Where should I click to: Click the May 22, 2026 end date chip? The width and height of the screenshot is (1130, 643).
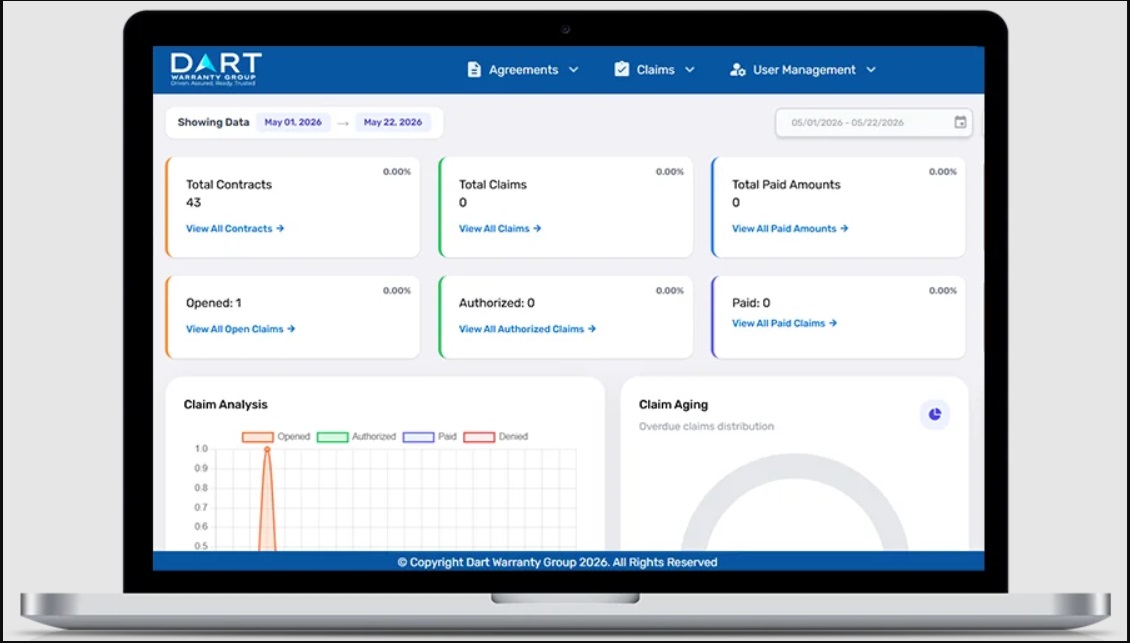click(x=393, y=123)
